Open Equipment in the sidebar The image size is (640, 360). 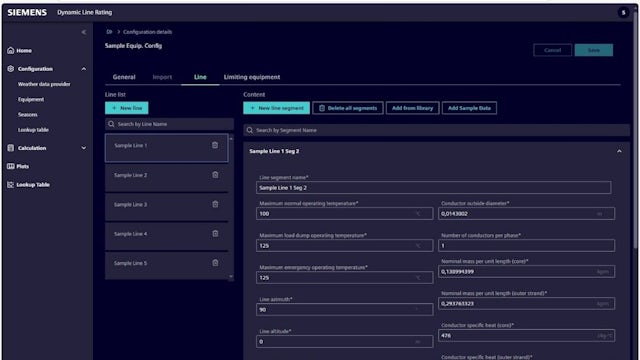pos(31,99)
